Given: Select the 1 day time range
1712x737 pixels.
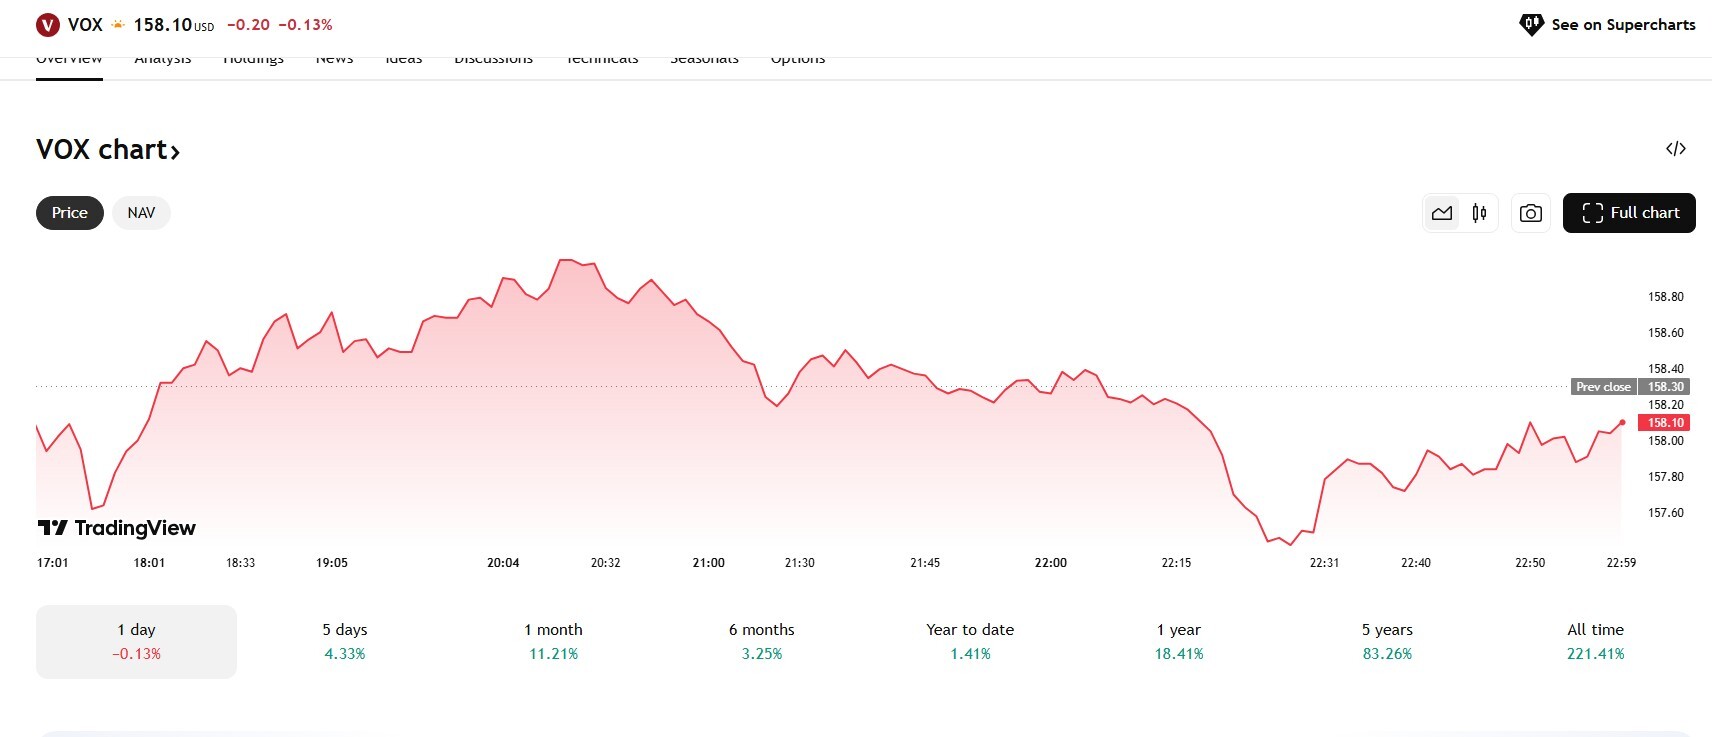Looking at the screenshot, I should [x=136, y=641].
